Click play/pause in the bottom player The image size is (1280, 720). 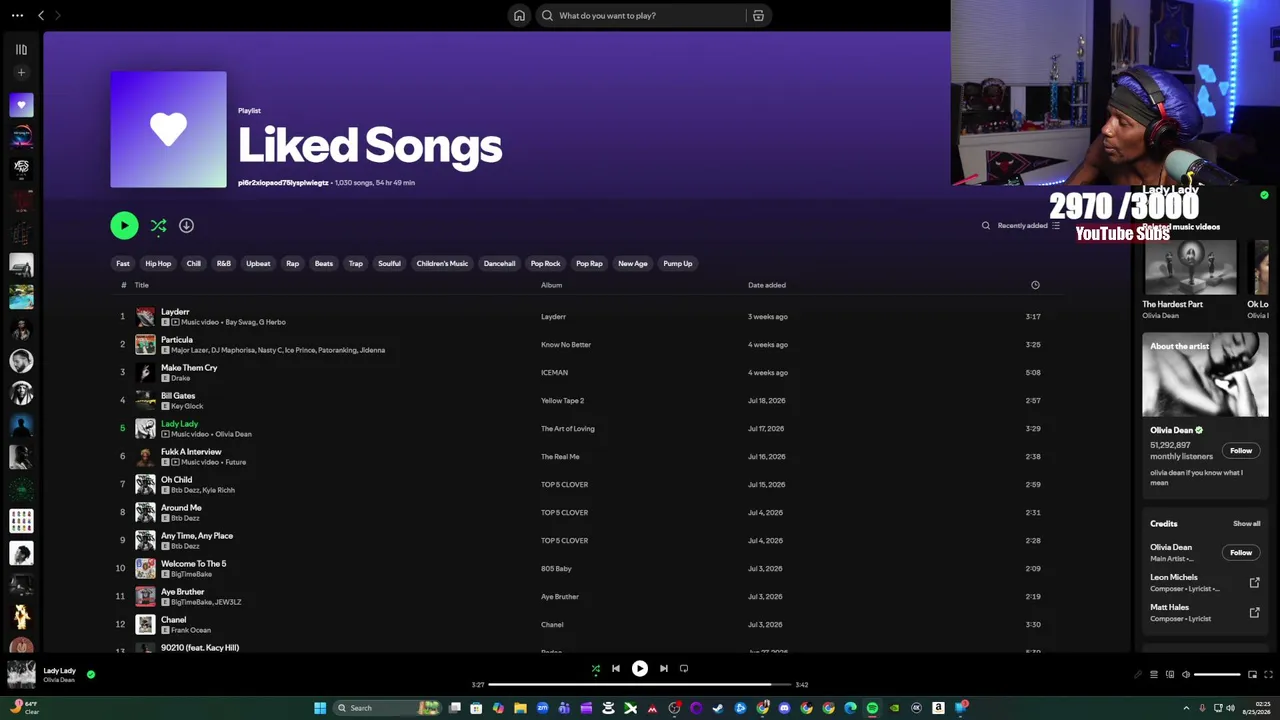click(x=640, y=669)
